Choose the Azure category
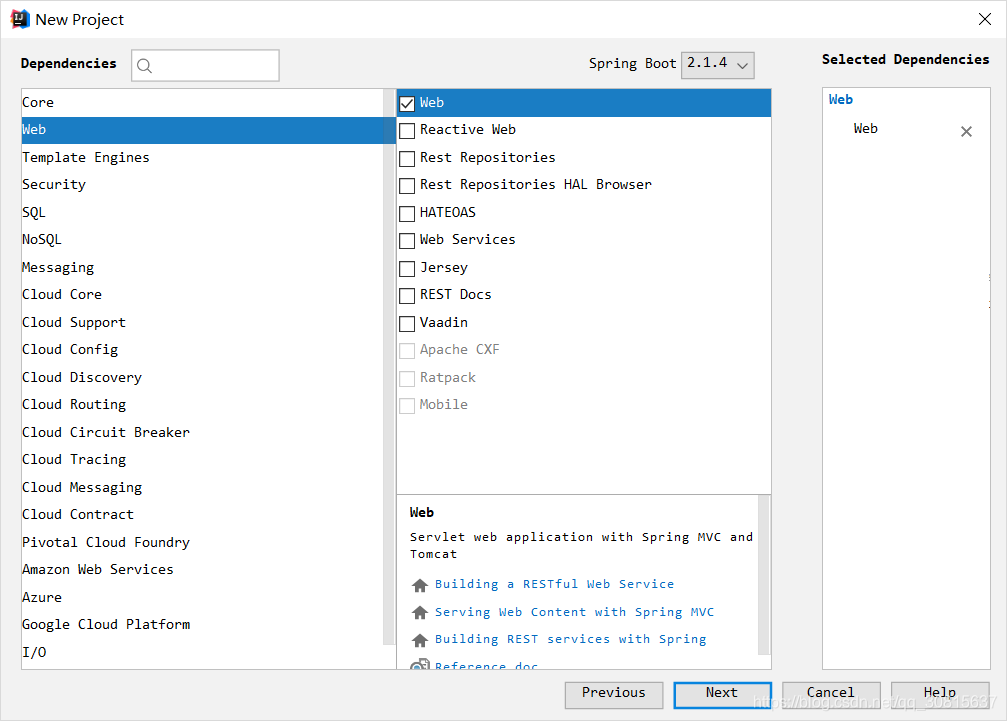Screen dimensions: 1007x721 click(202, 597)
